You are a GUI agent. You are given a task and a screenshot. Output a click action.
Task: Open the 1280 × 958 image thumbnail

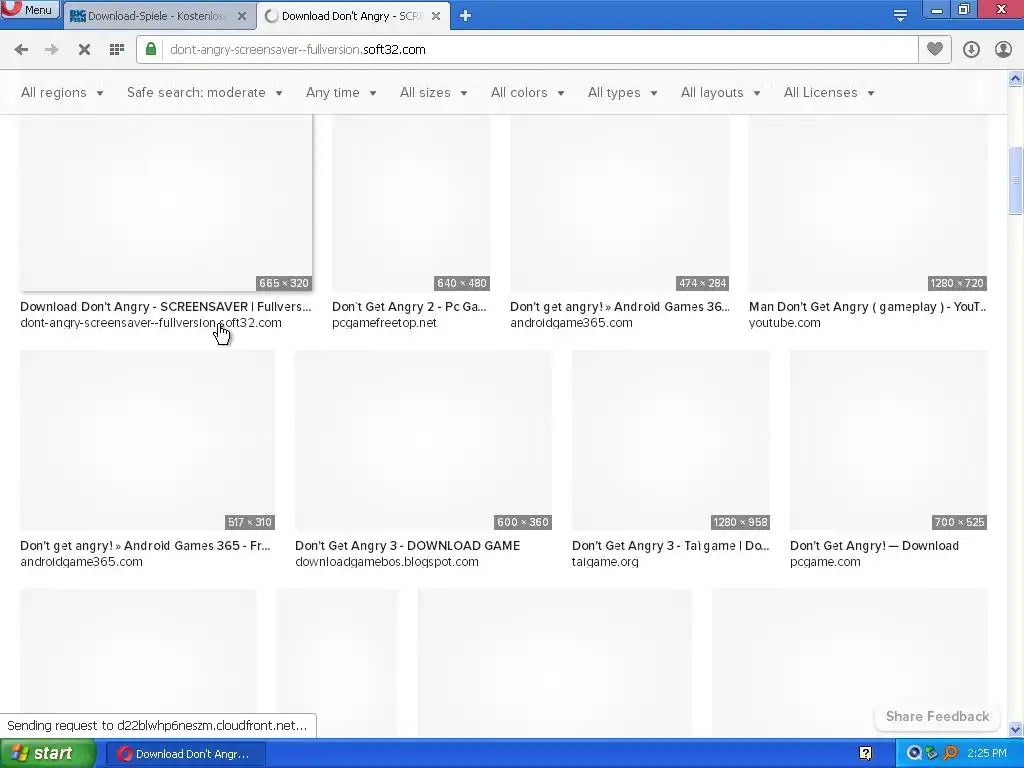[671, 440]
